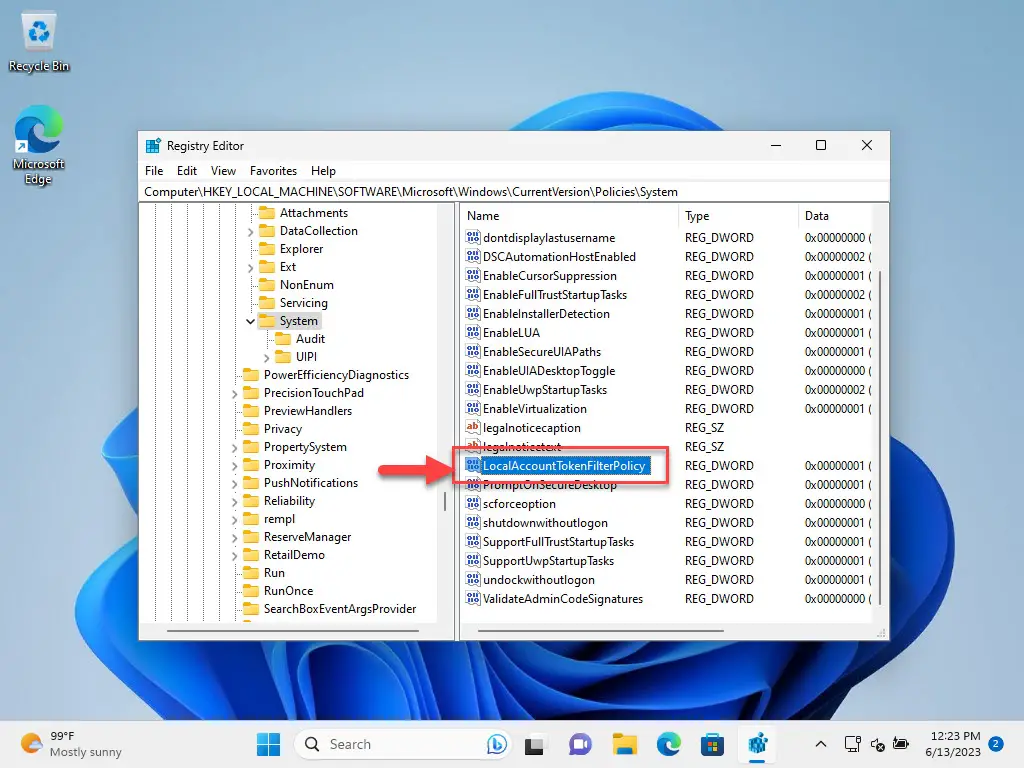Open Bing Chat icon in search box
The height and width of the screenshot is (768, 1024).
pyautogui.click(x=496, y=744)
